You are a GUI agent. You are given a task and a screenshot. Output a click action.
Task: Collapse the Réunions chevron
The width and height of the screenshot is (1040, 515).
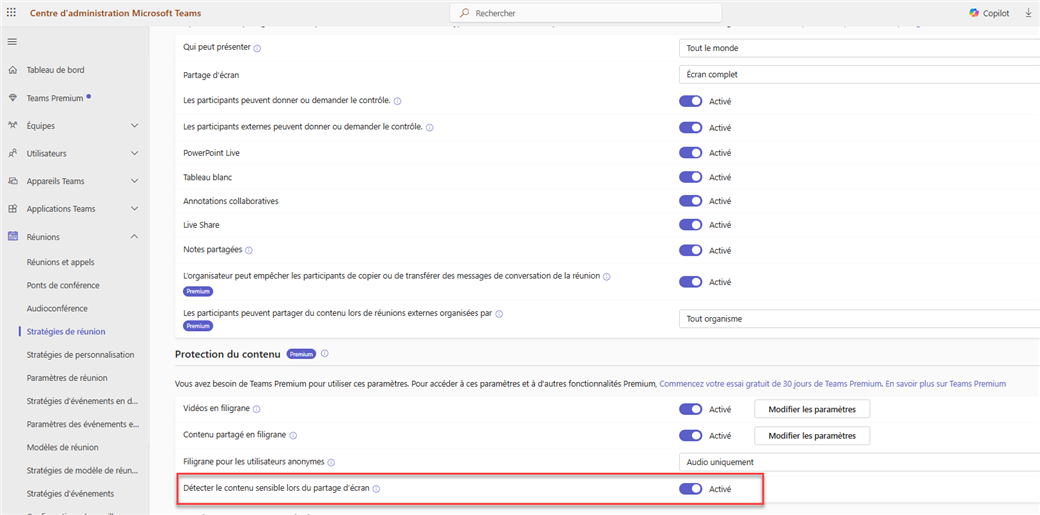click(135, 236)
